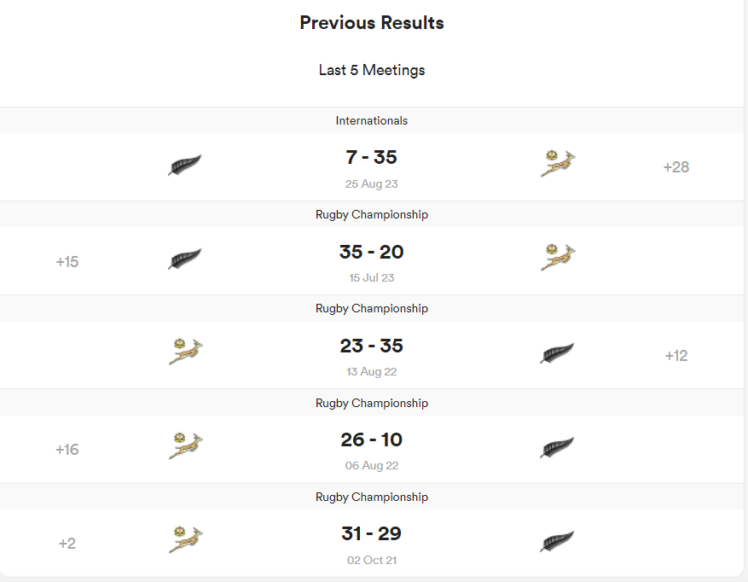Select the Internationals competition header
This screenshot has width=748, height=582.
[x=372, y=121]
